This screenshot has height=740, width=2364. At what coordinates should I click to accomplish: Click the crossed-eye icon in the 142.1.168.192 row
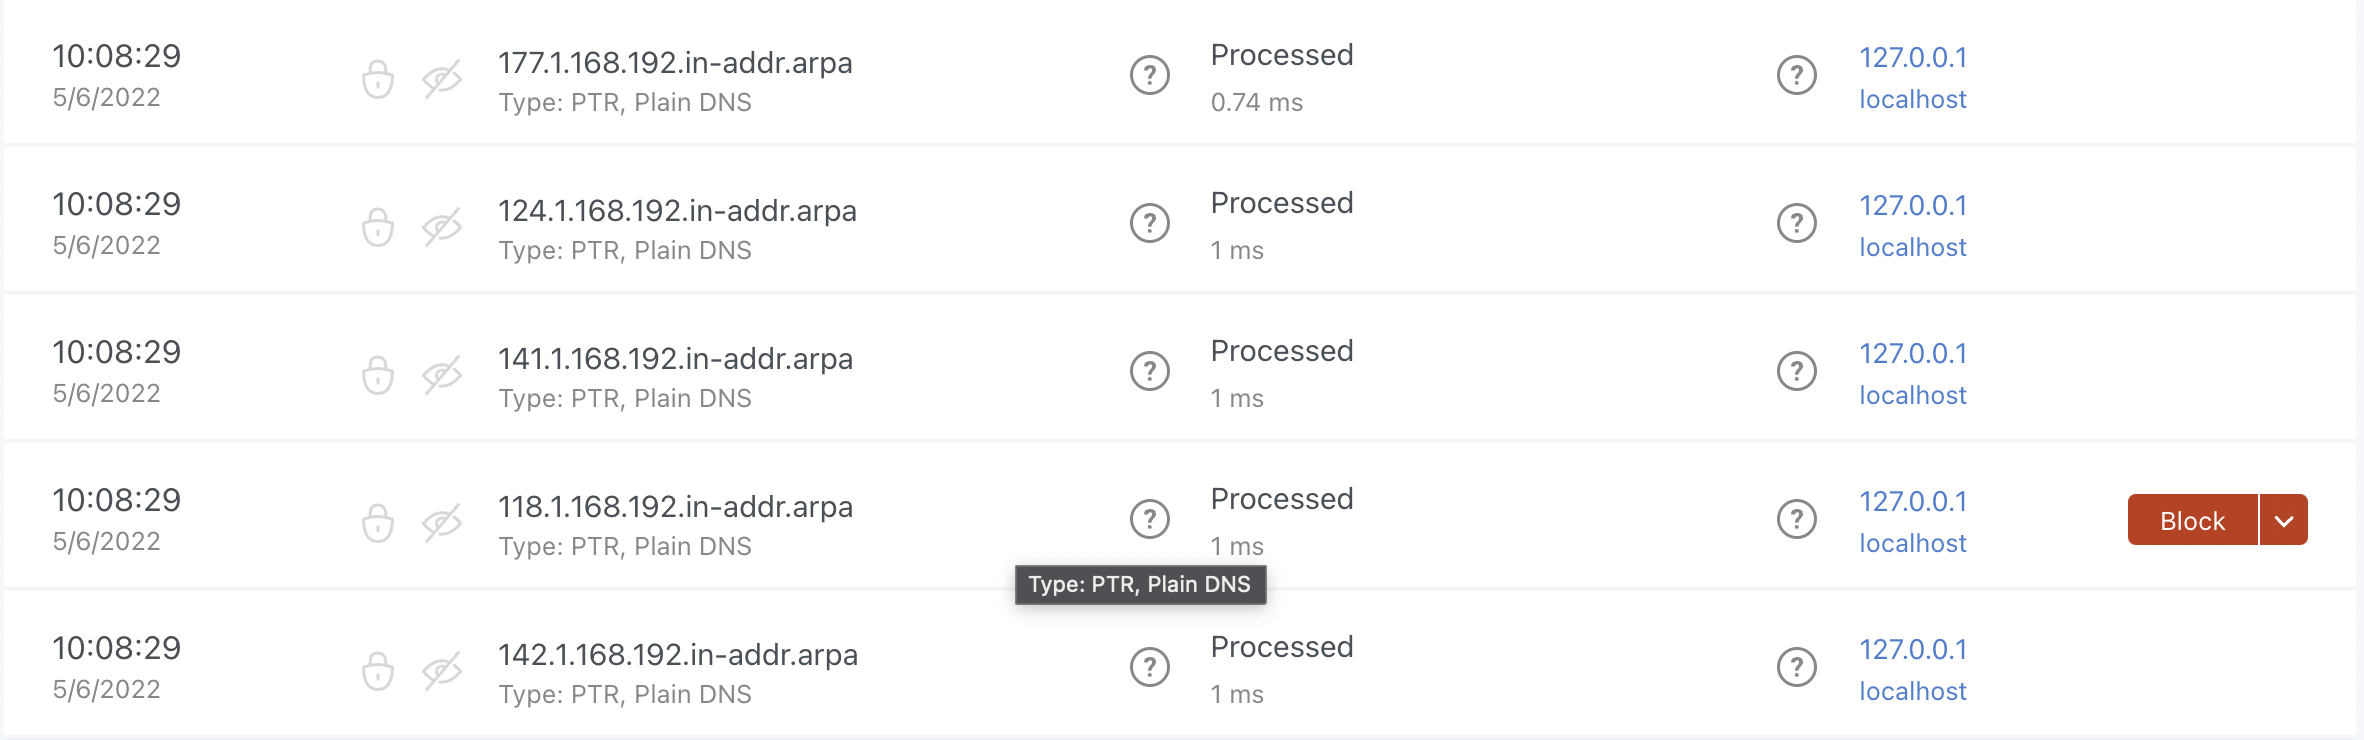pyautogui.click(x=441, y=671)
